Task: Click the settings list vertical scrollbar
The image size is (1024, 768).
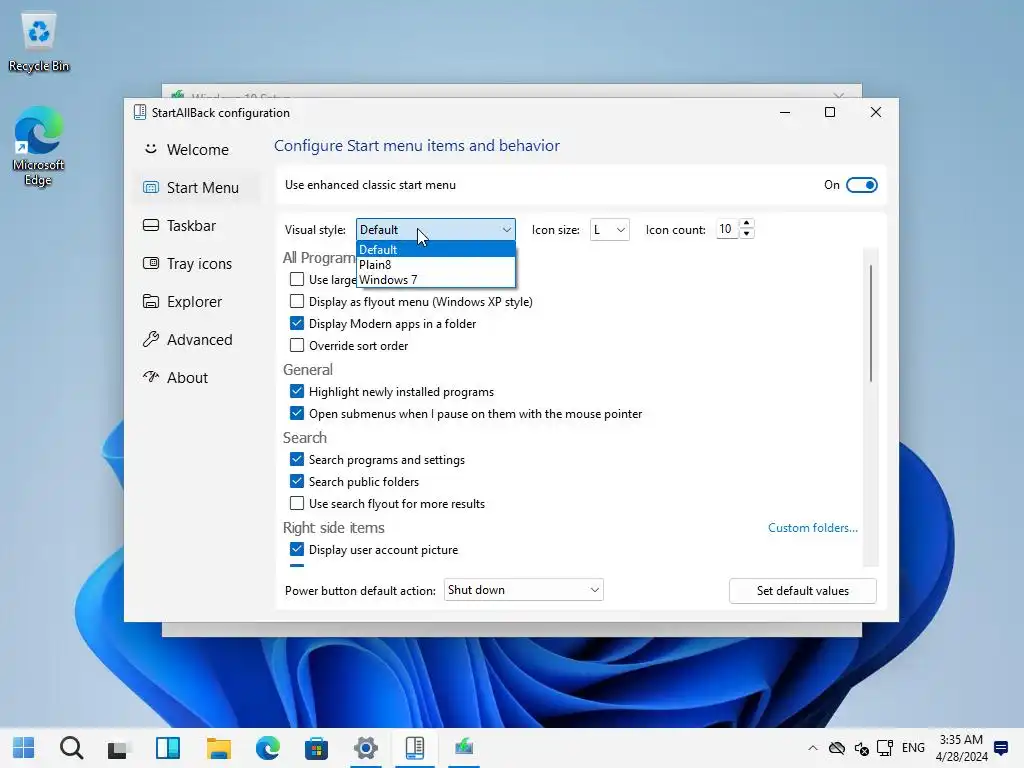Action: pos(871,323)
